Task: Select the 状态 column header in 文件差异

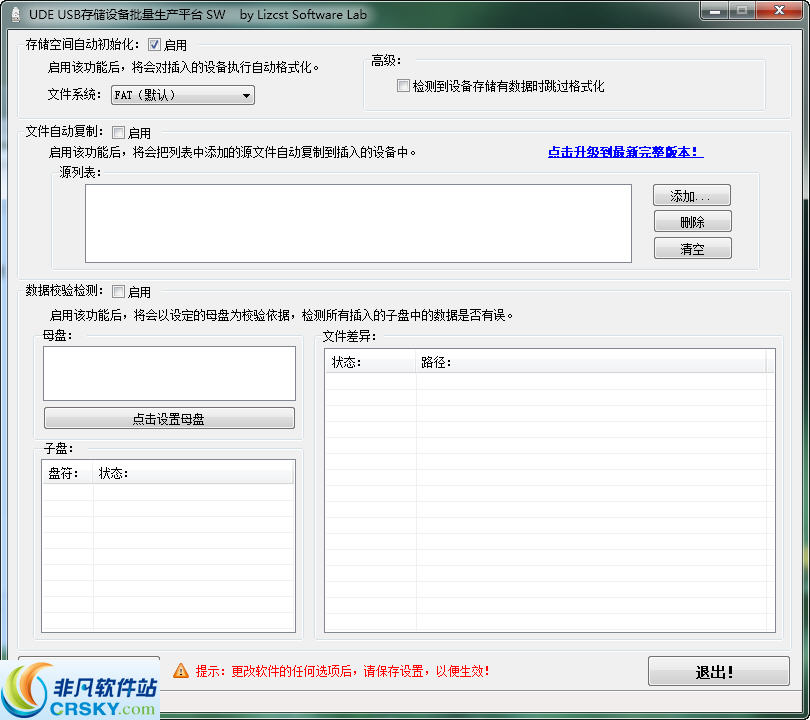Action: (x=371, y=362)
